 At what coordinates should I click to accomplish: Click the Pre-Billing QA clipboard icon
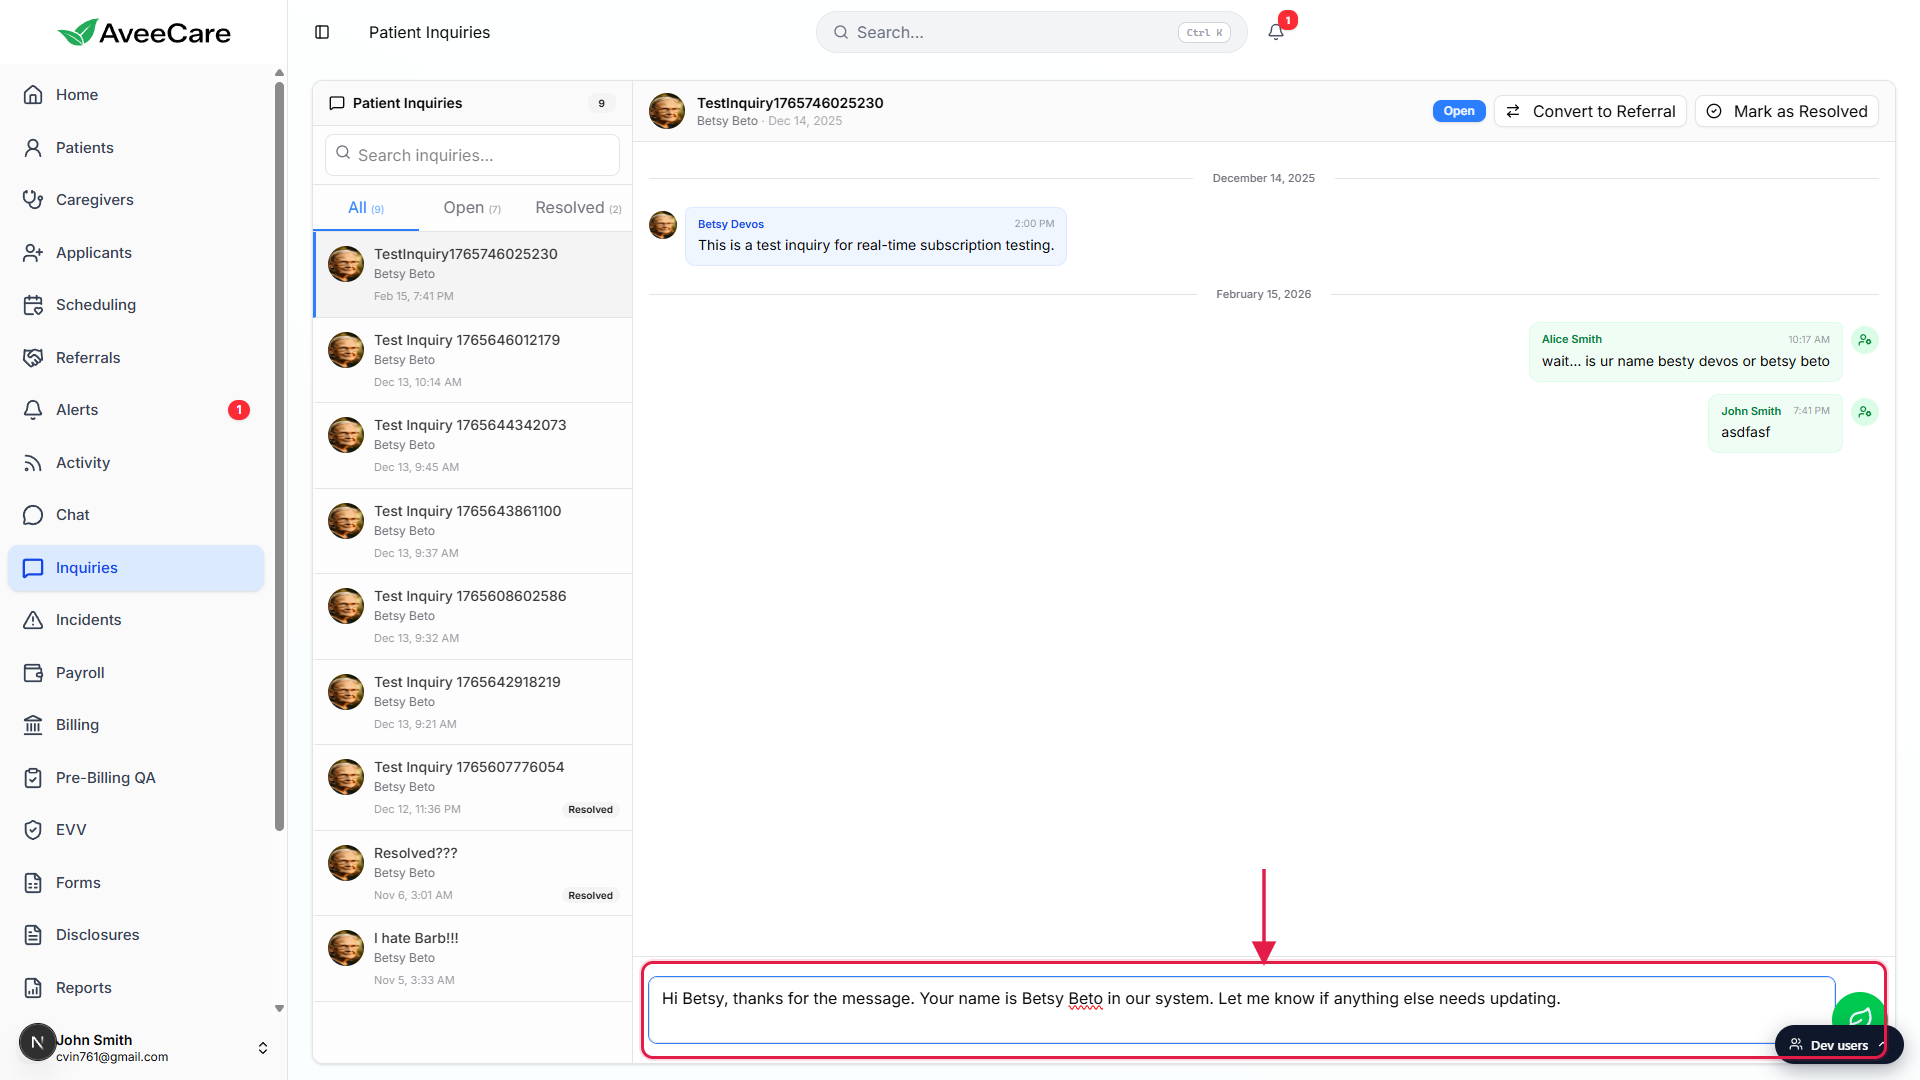coord(33,778)
